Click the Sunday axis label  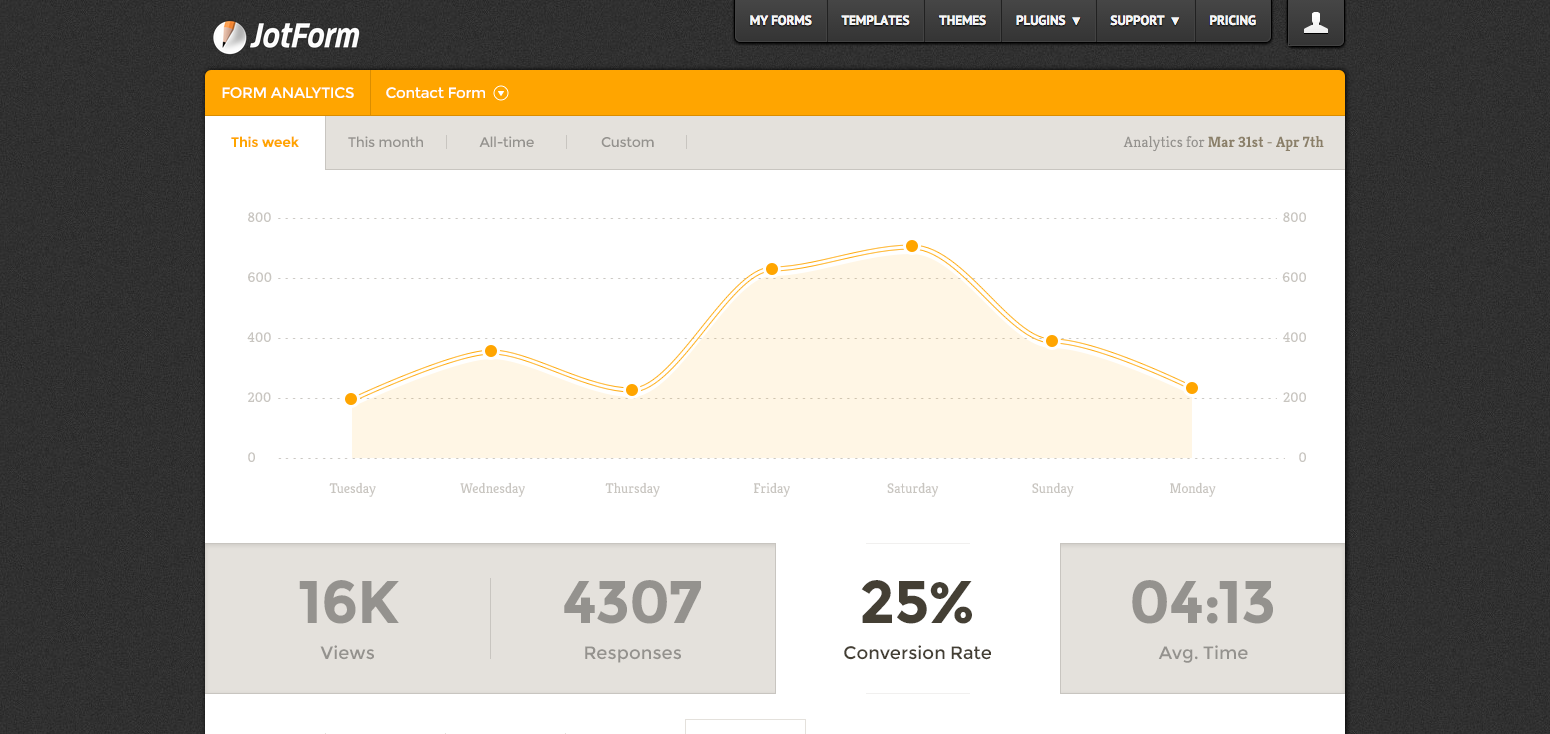1052,489
